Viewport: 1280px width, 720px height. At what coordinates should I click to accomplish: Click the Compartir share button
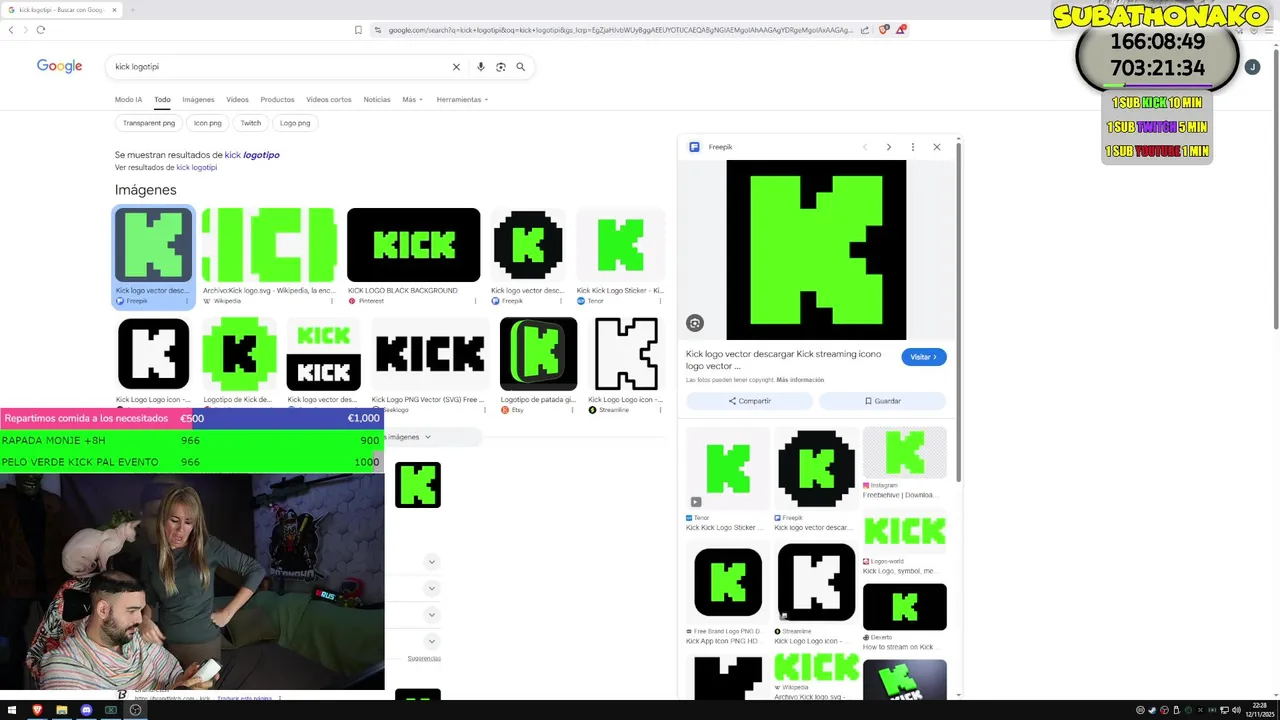click(749, 401)
